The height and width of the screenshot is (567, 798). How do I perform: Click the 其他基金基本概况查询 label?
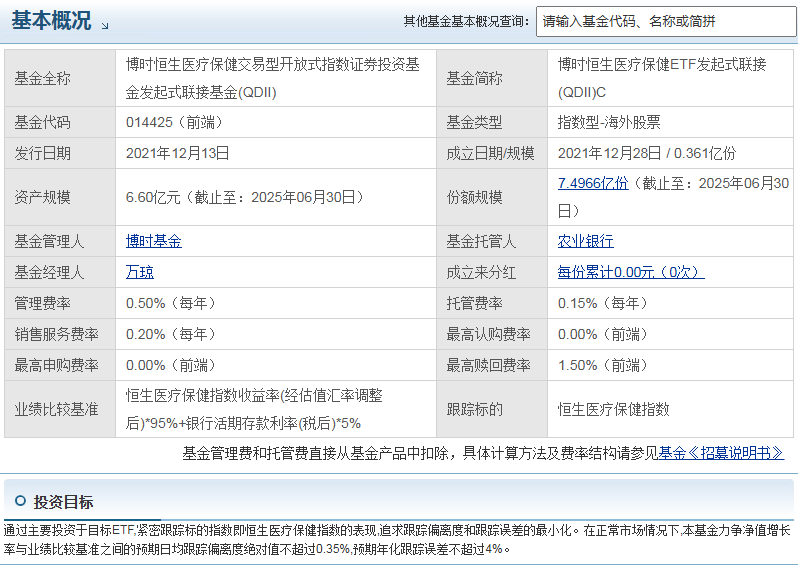(467, 21)
